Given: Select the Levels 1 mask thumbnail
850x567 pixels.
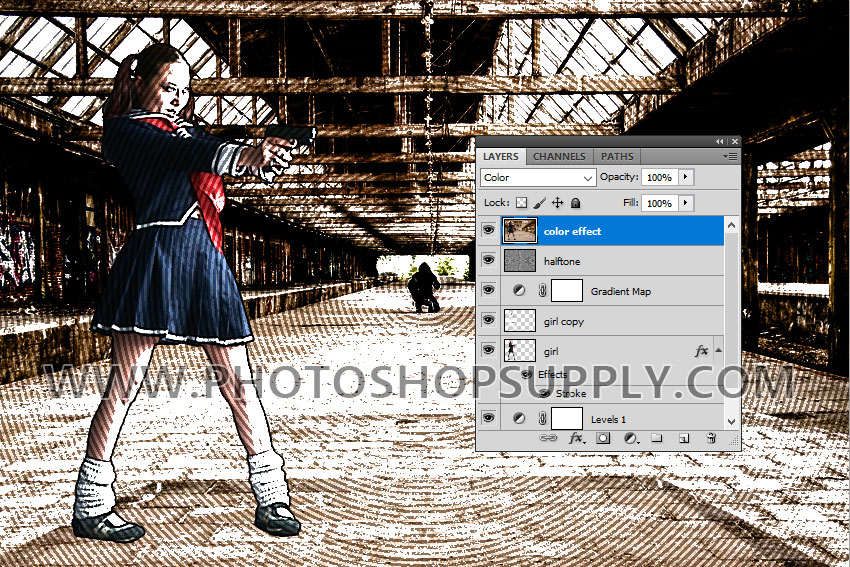Looking at the screenshot, I should [566, 418].
